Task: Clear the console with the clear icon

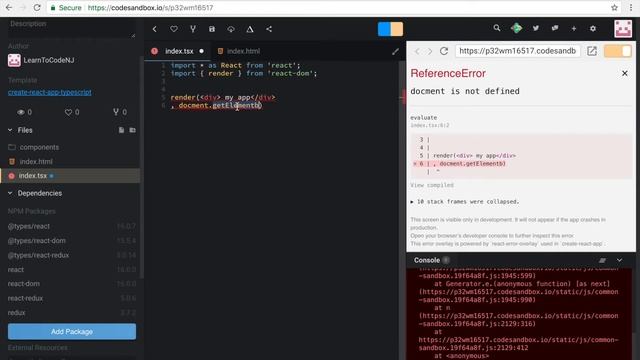Action: click(602, 260)
